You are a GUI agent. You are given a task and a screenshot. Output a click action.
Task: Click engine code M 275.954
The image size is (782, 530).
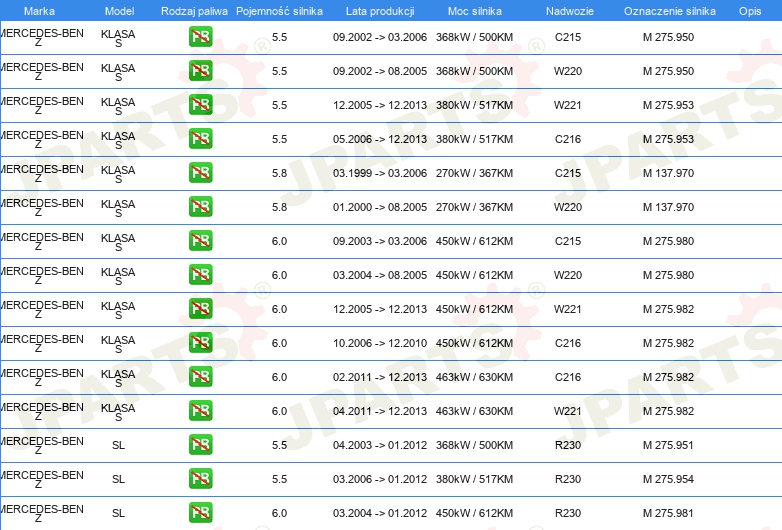coord(668,479)
